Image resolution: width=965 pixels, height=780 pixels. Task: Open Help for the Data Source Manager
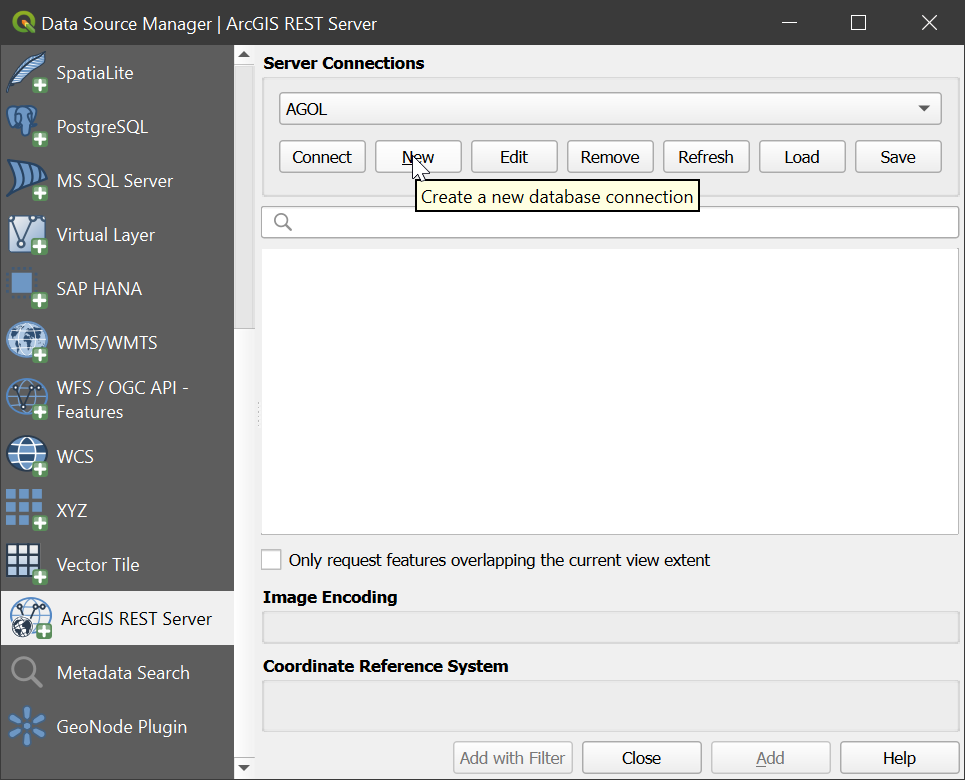click(x=899, y=758)
